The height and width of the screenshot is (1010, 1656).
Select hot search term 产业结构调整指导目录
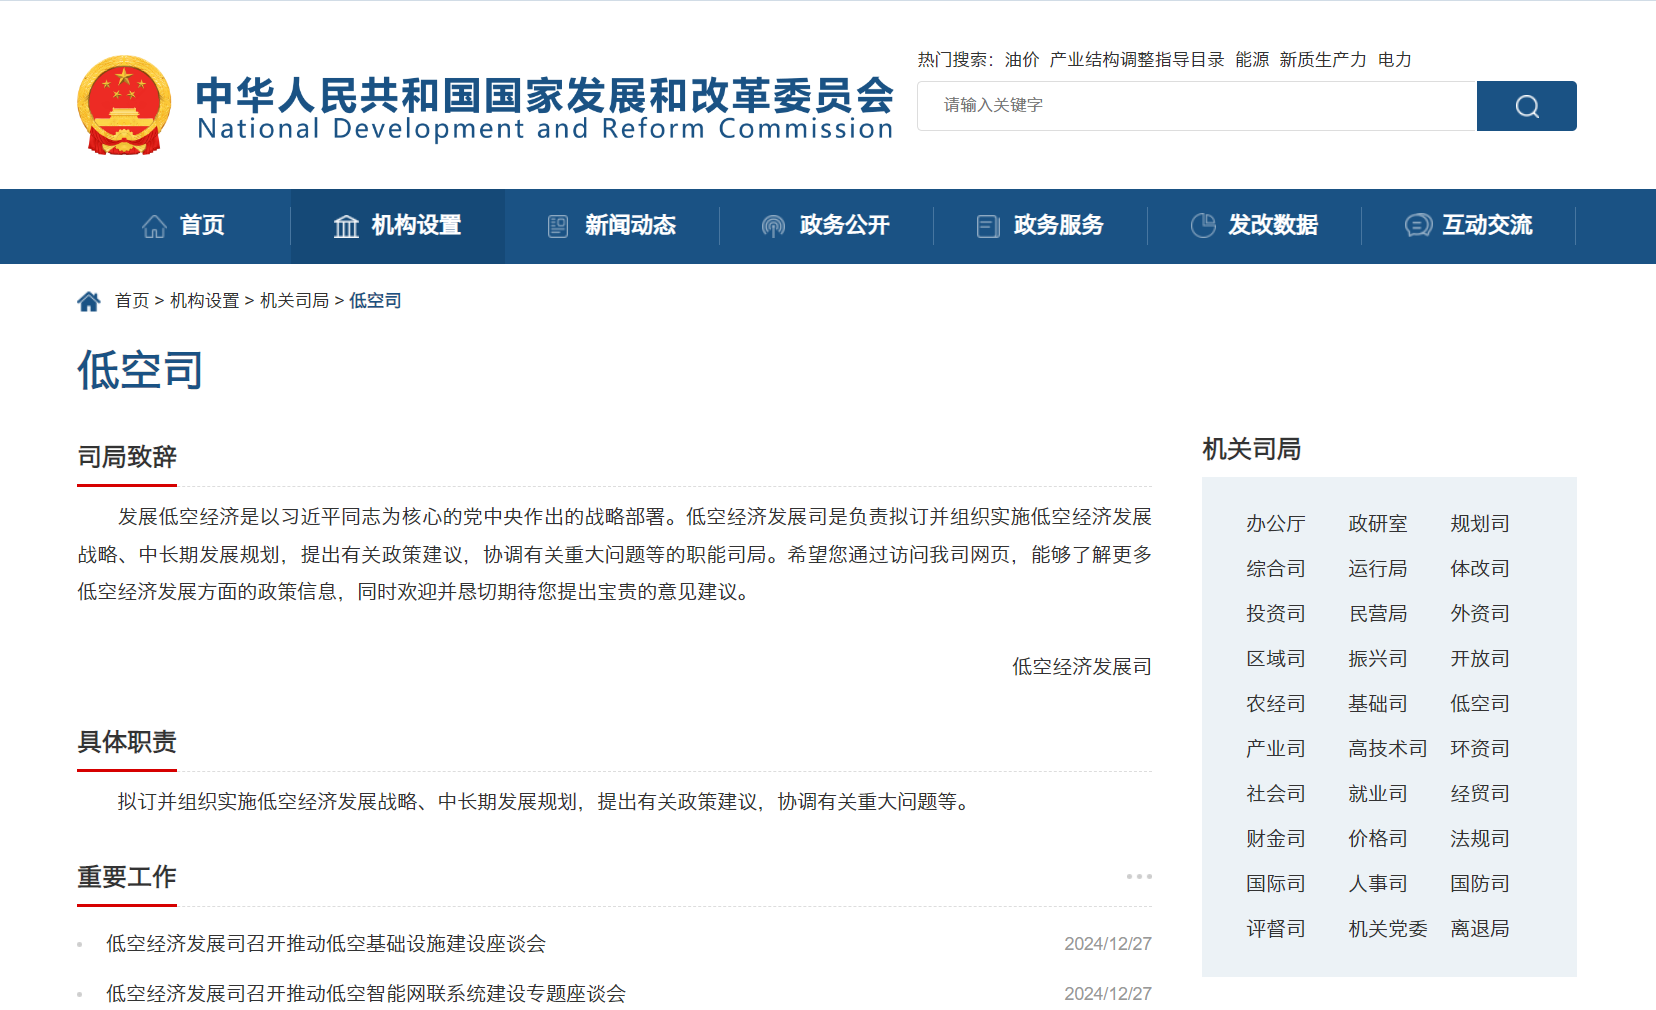click(x=1137, y=60)
